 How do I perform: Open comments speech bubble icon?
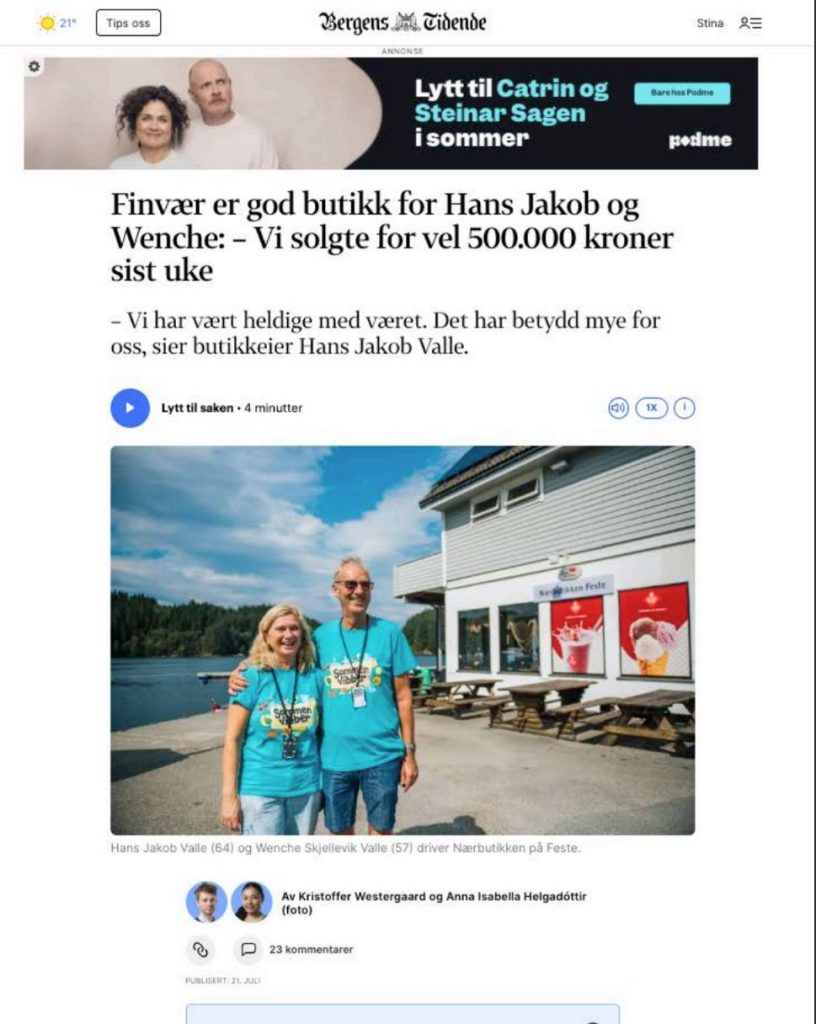[x=248, y=950]
